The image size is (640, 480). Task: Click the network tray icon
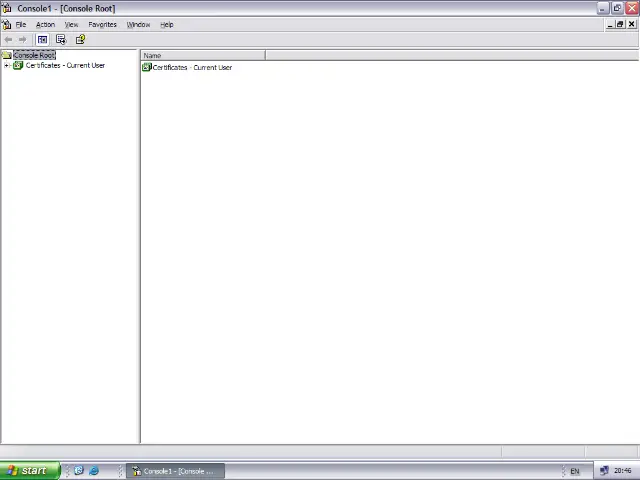point(604,471)
